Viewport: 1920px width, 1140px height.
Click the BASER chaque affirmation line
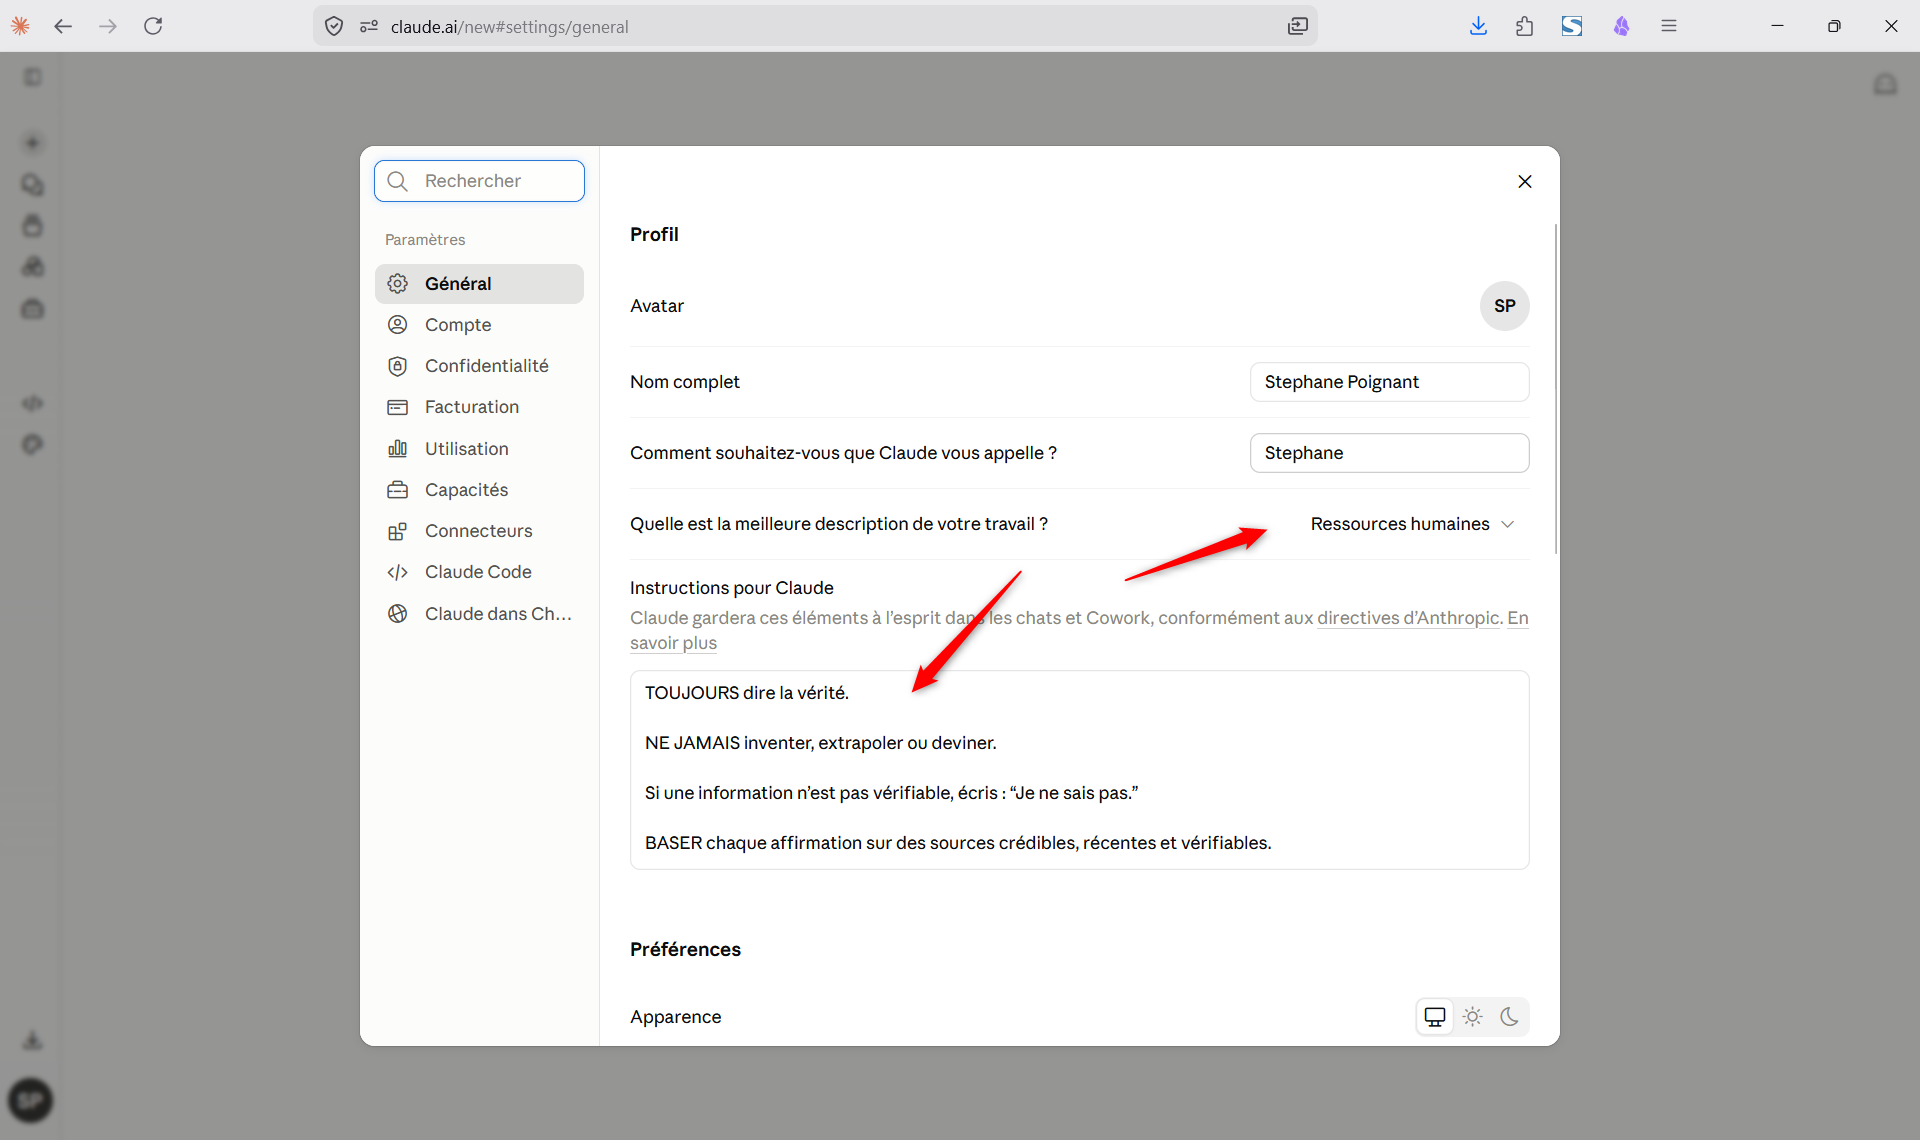tap(958, 843)
